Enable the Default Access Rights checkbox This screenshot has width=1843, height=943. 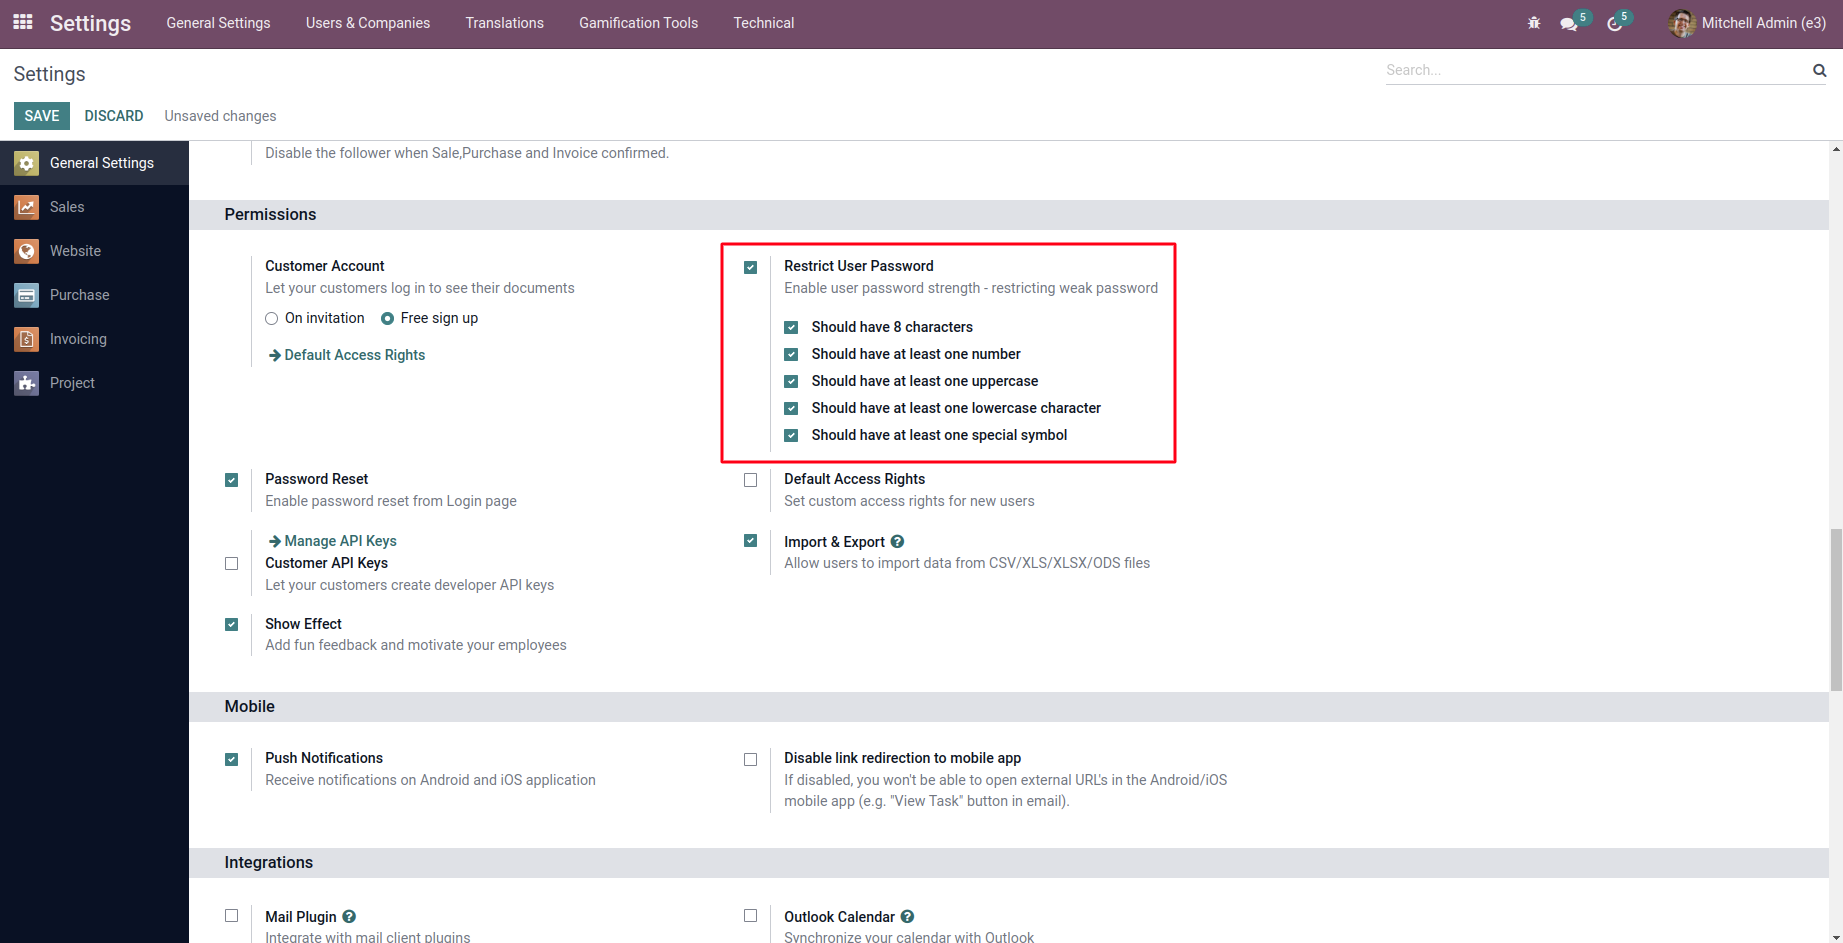(x=751, y=480)
